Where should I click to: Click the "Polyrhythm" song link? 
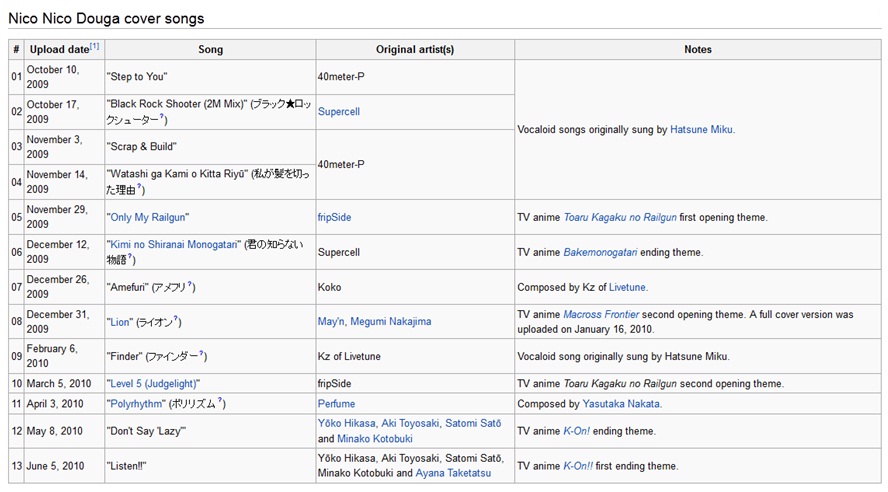(139, 404)
